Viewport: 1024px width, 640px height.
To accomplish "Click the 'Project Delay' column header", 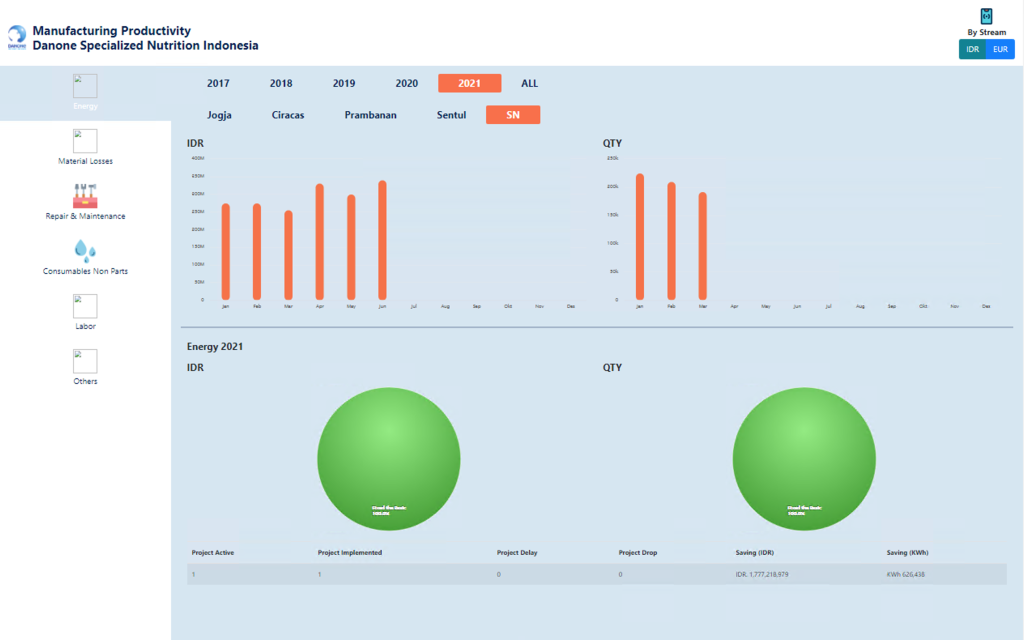I will (517, 552).
